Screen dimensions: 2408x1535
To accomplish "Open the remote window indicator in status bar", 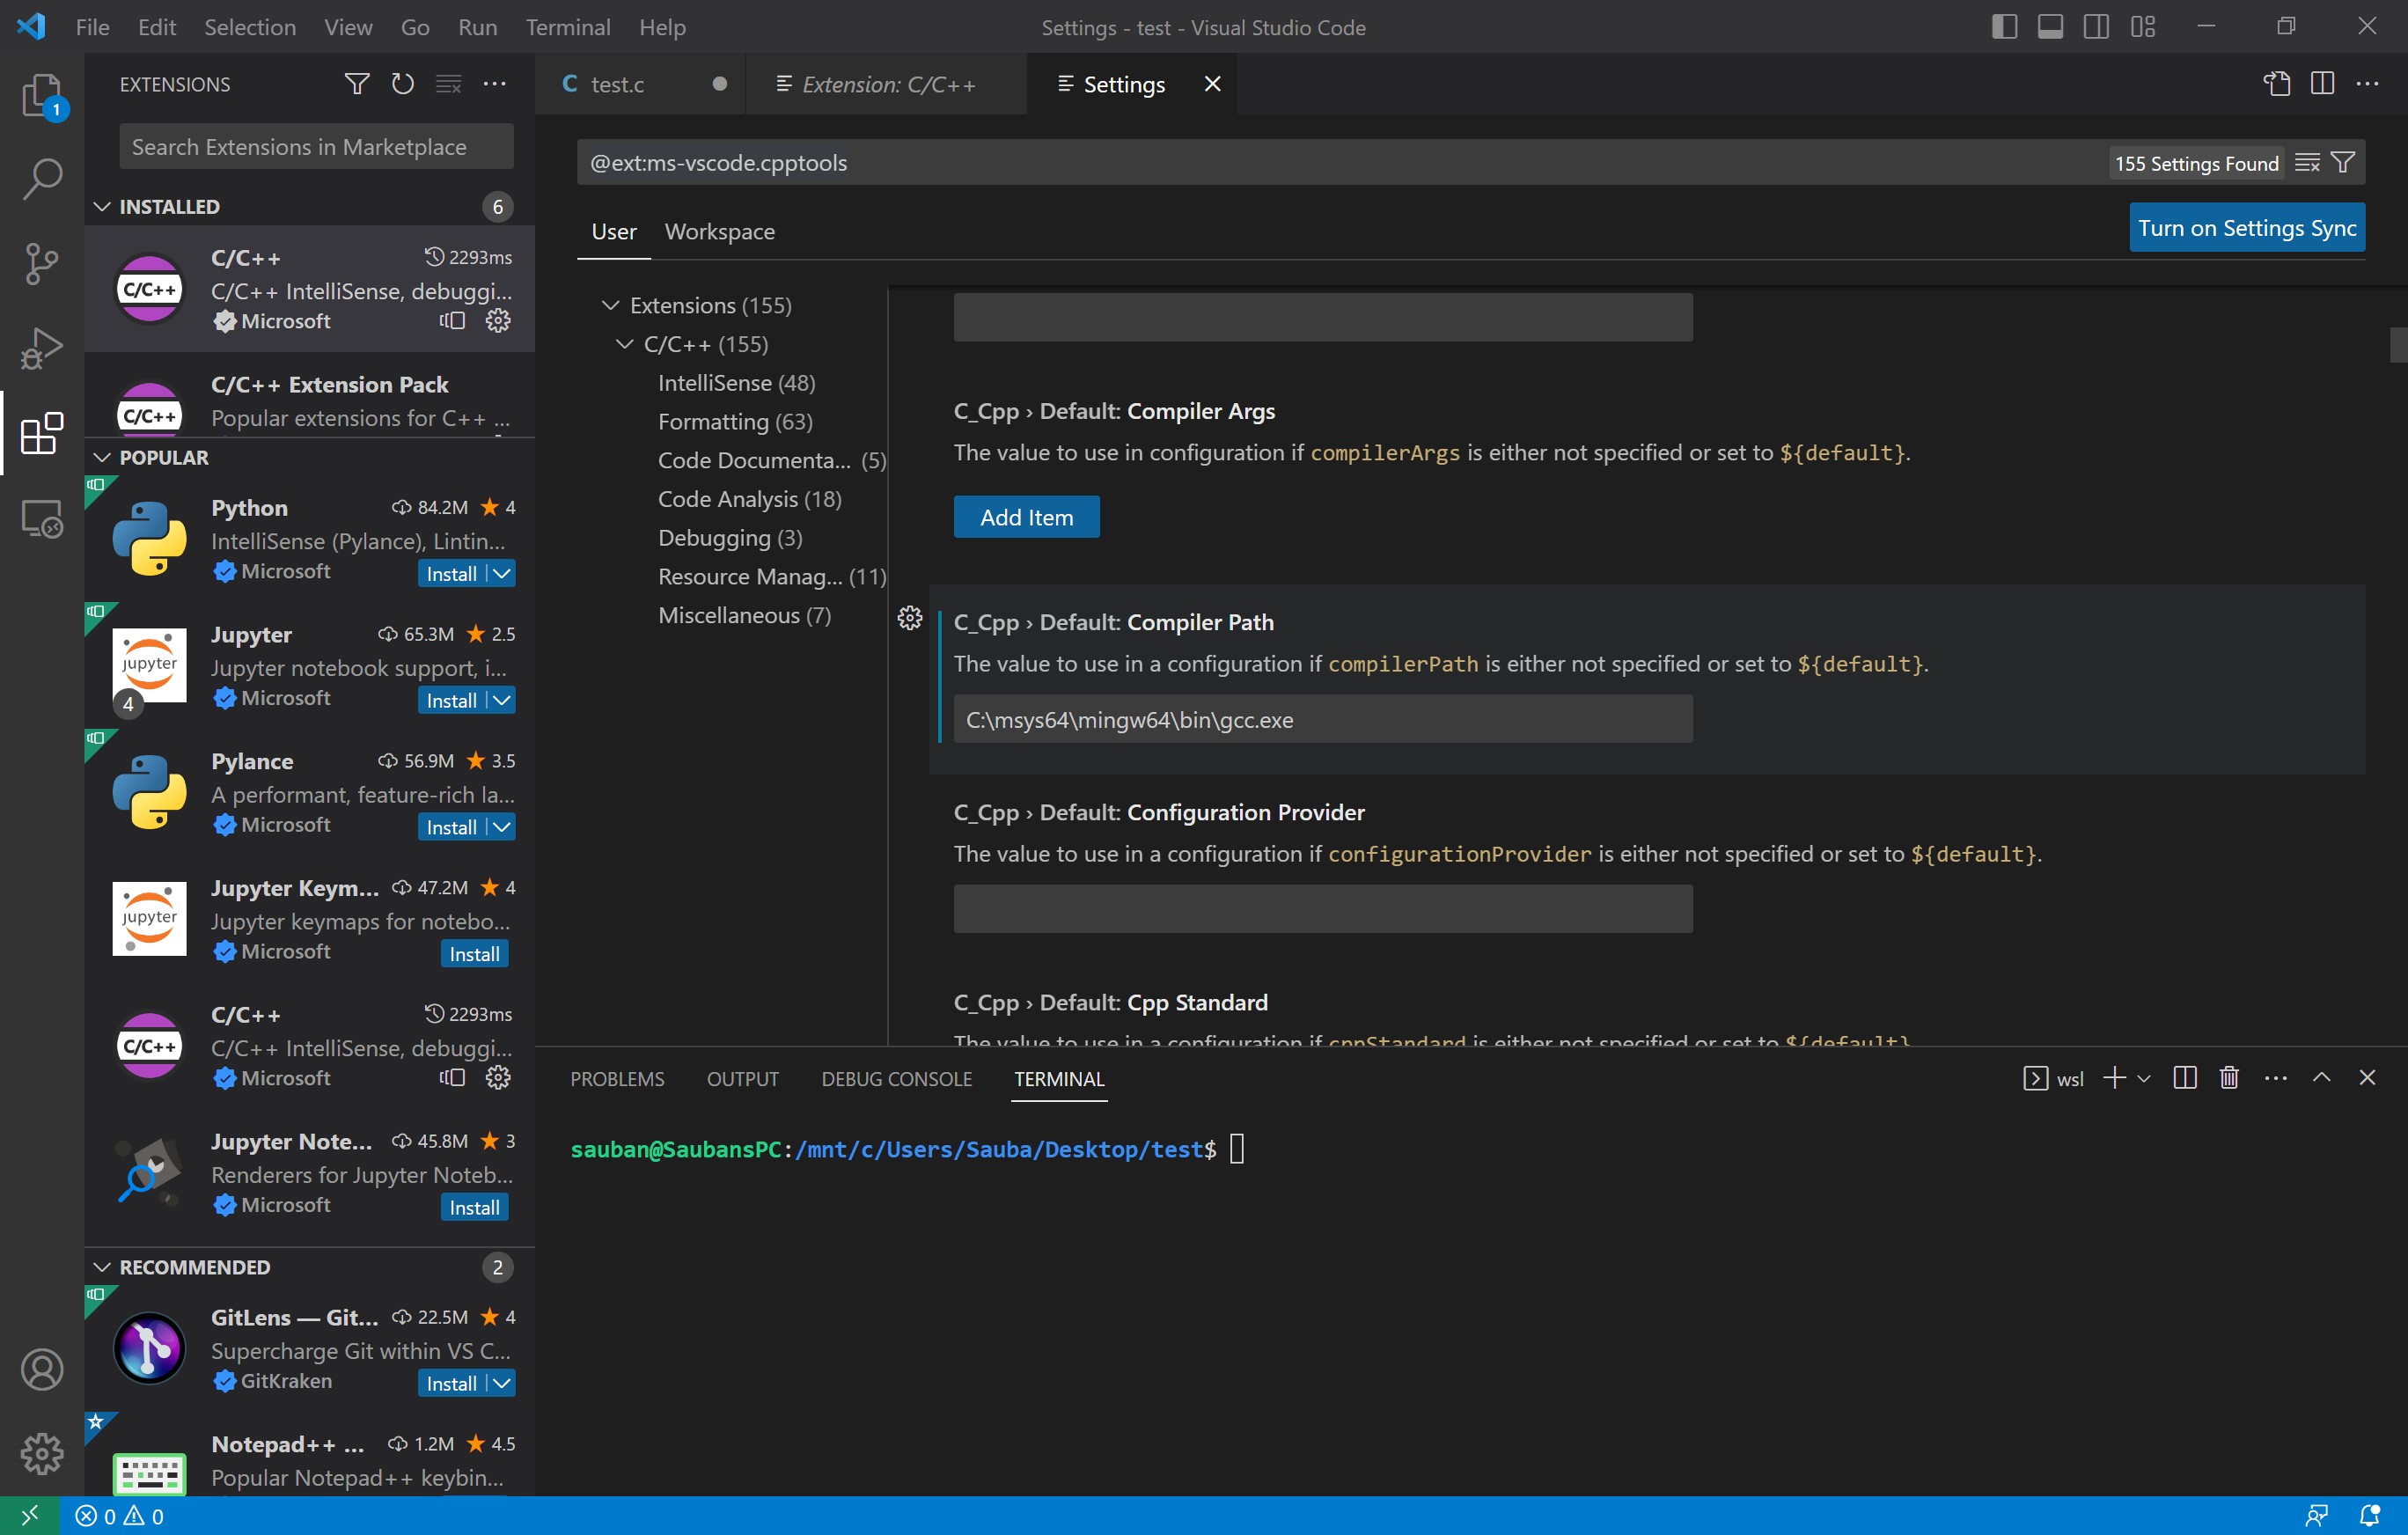I will point(30,1516).
